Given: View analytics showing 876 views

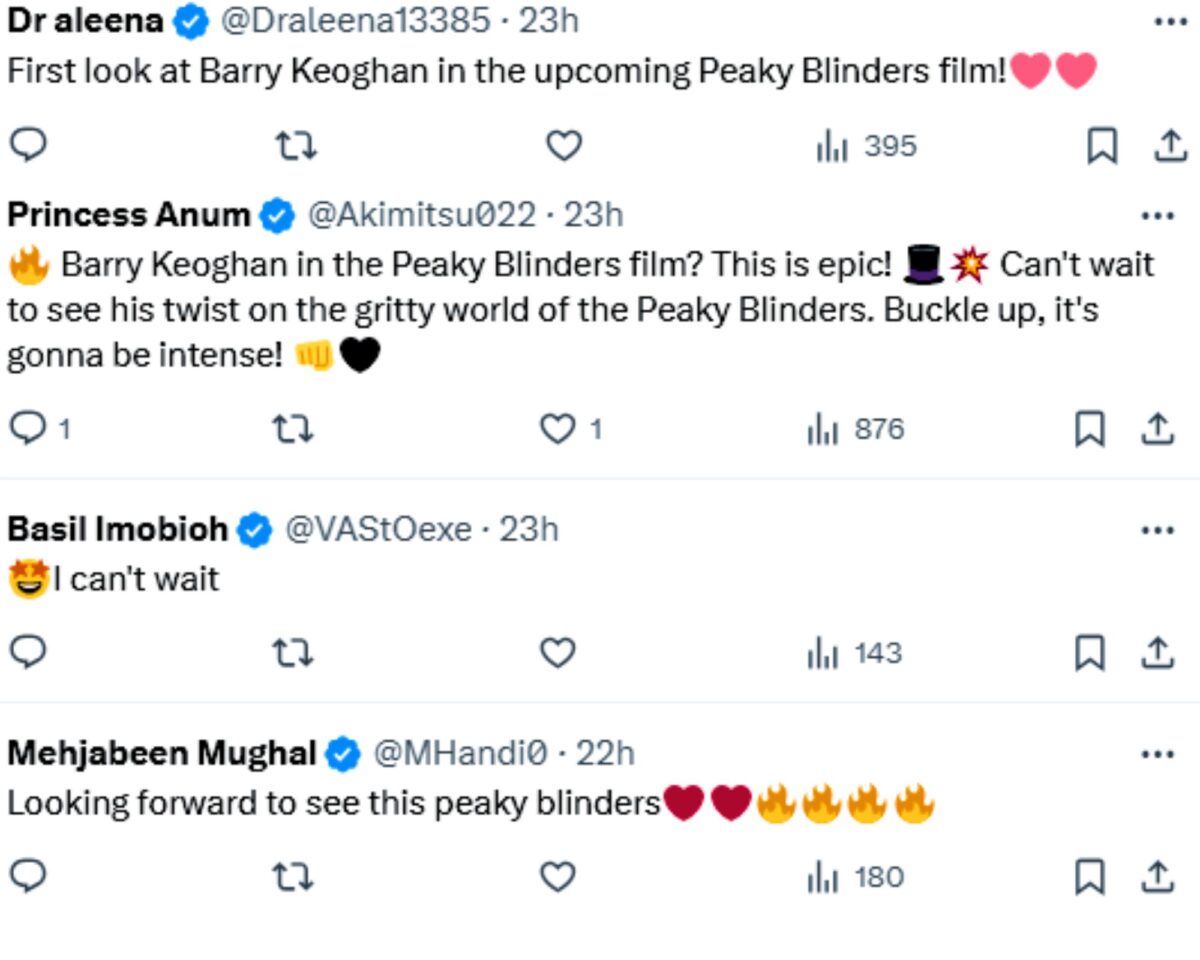Looking at the screenshot, I should [x=856, y=430].
